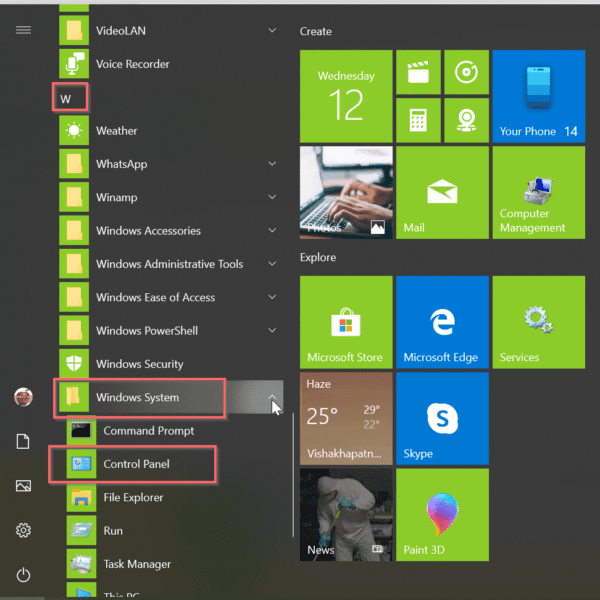Open the Microsoft Edge tile

441,322
